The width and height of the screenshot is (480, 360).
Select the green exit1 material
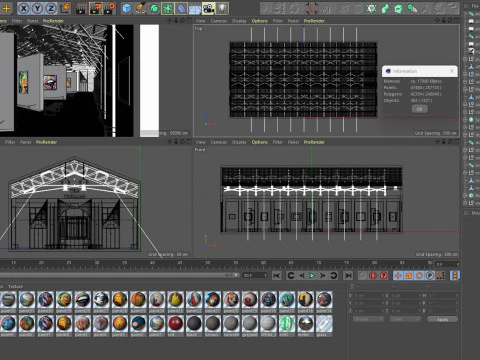[x=287, y=323]
